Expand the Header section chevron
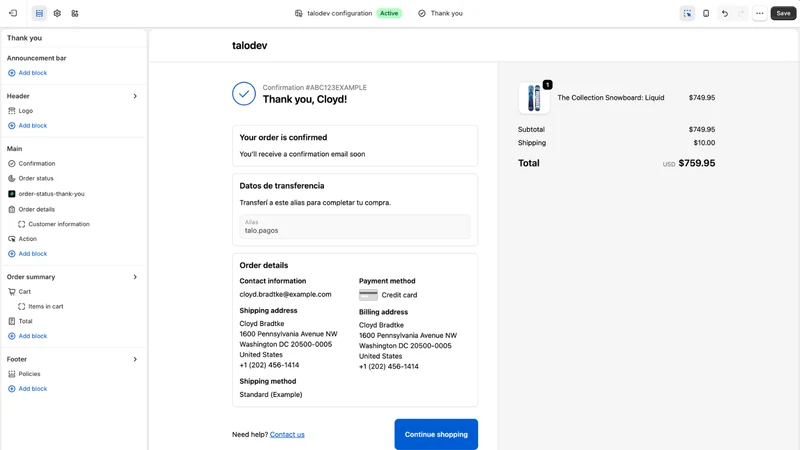The height and width of the screenshot is (450, 800). click(x=135, y=96)
